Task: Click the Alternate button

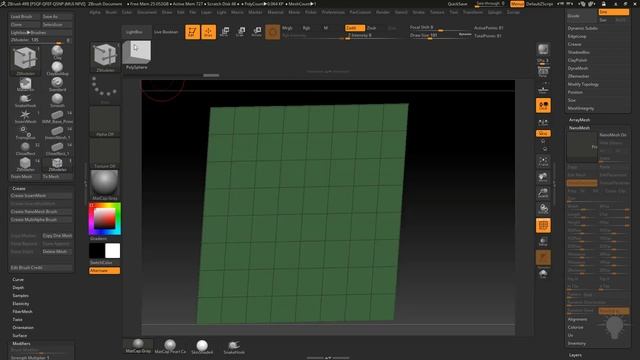Action: (104, 271)
